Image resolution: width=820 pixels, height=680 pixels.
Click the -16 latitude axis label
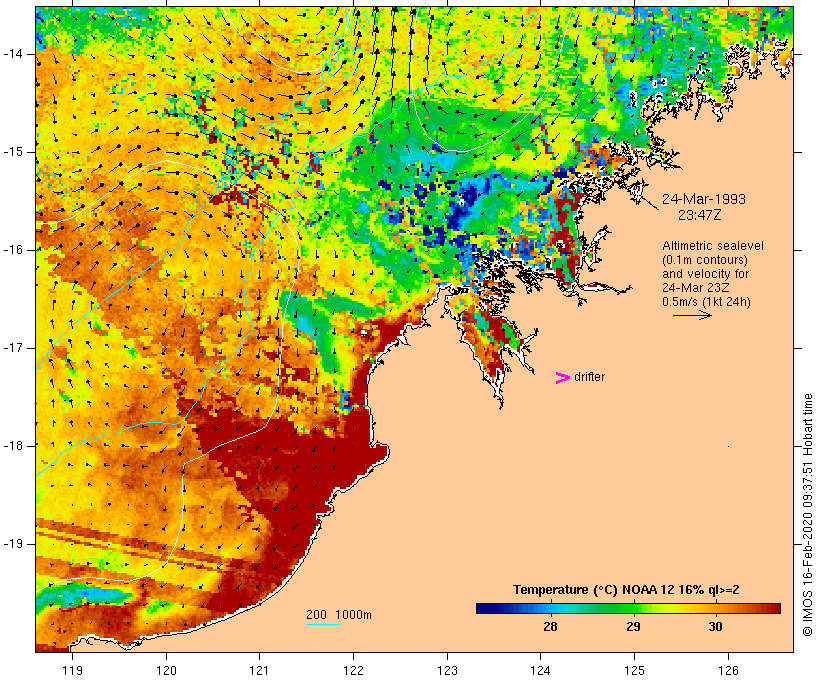[13, 250]
